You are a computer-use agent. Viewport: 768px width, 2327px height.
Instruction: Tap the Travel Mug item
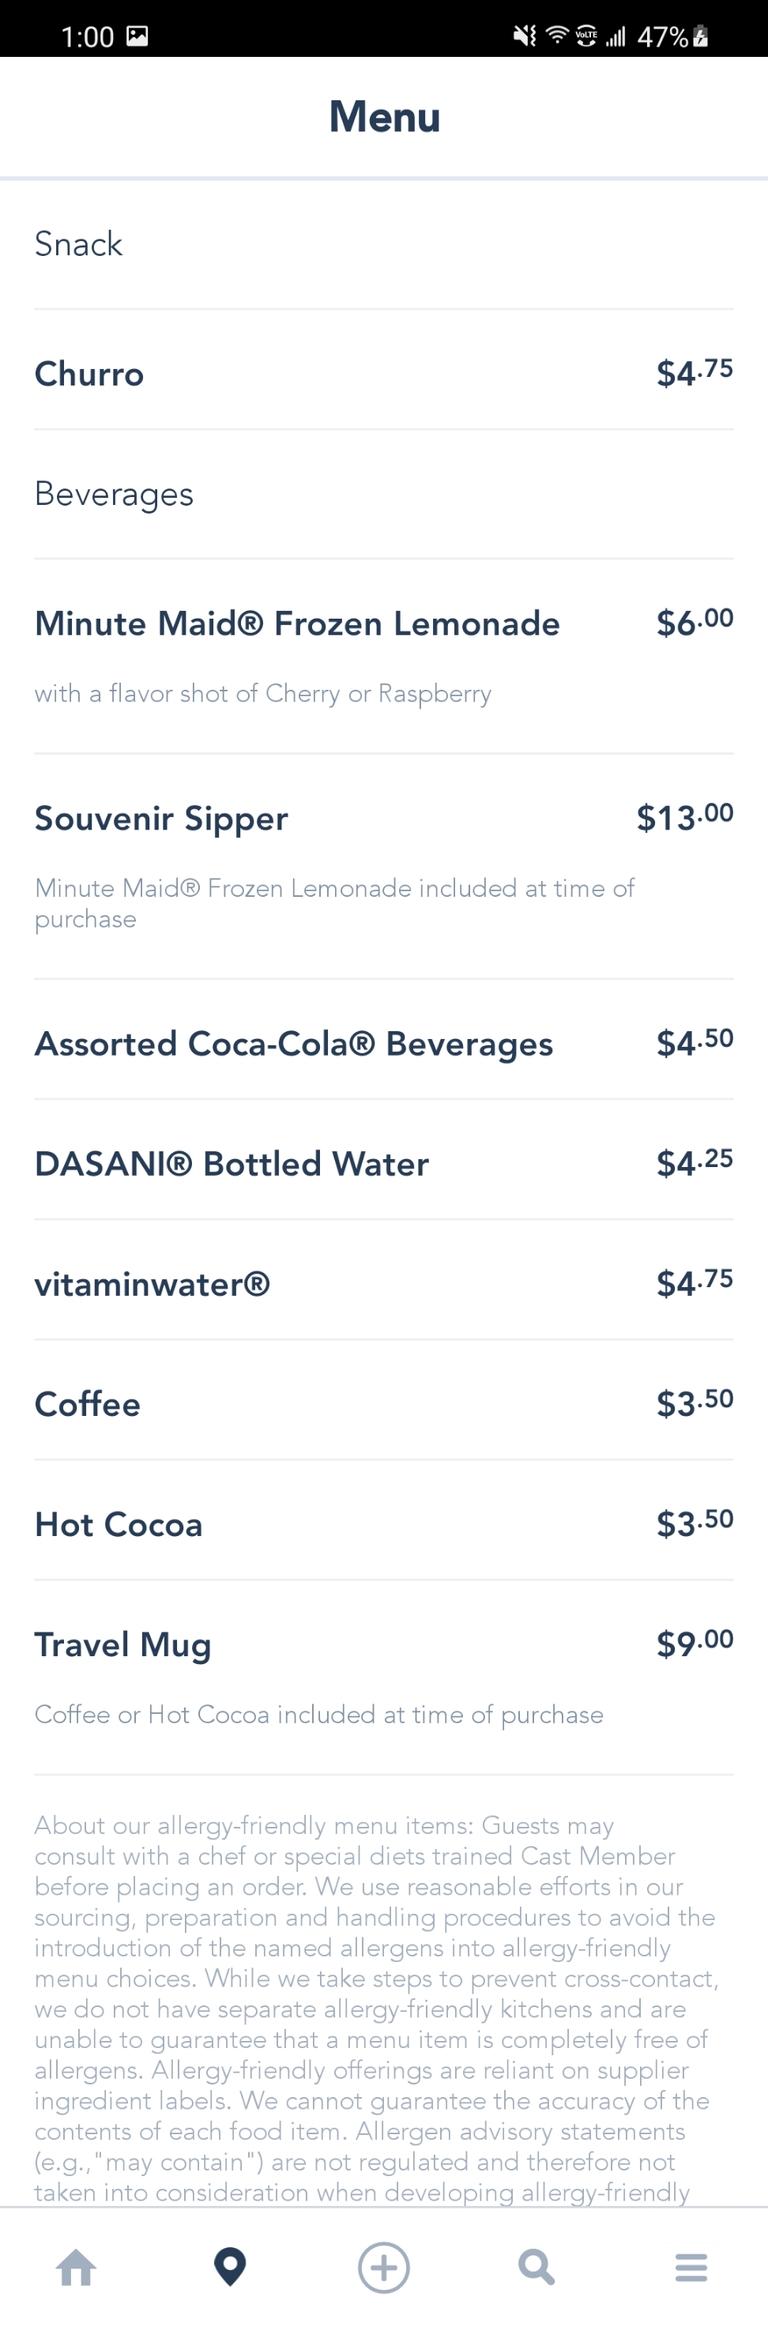[123, 1645]
